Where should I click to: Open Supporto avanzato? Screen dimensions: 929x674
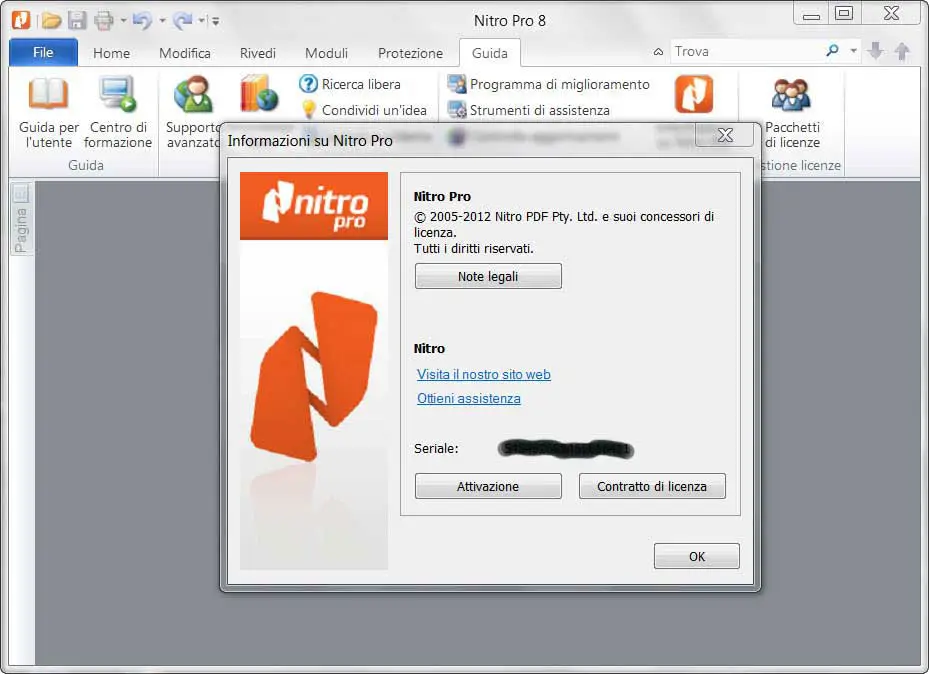(193, 113)
